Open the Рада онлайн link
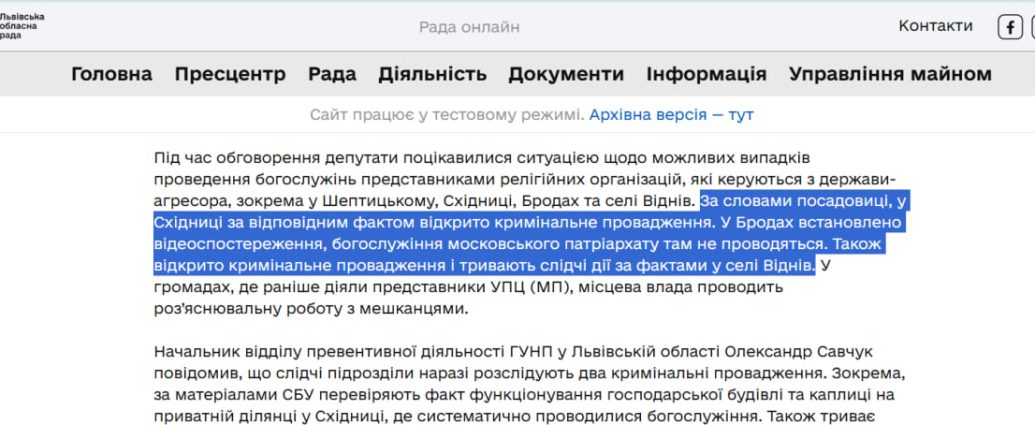The width and height of the screenshot is (1035, 425). [469, 27]
